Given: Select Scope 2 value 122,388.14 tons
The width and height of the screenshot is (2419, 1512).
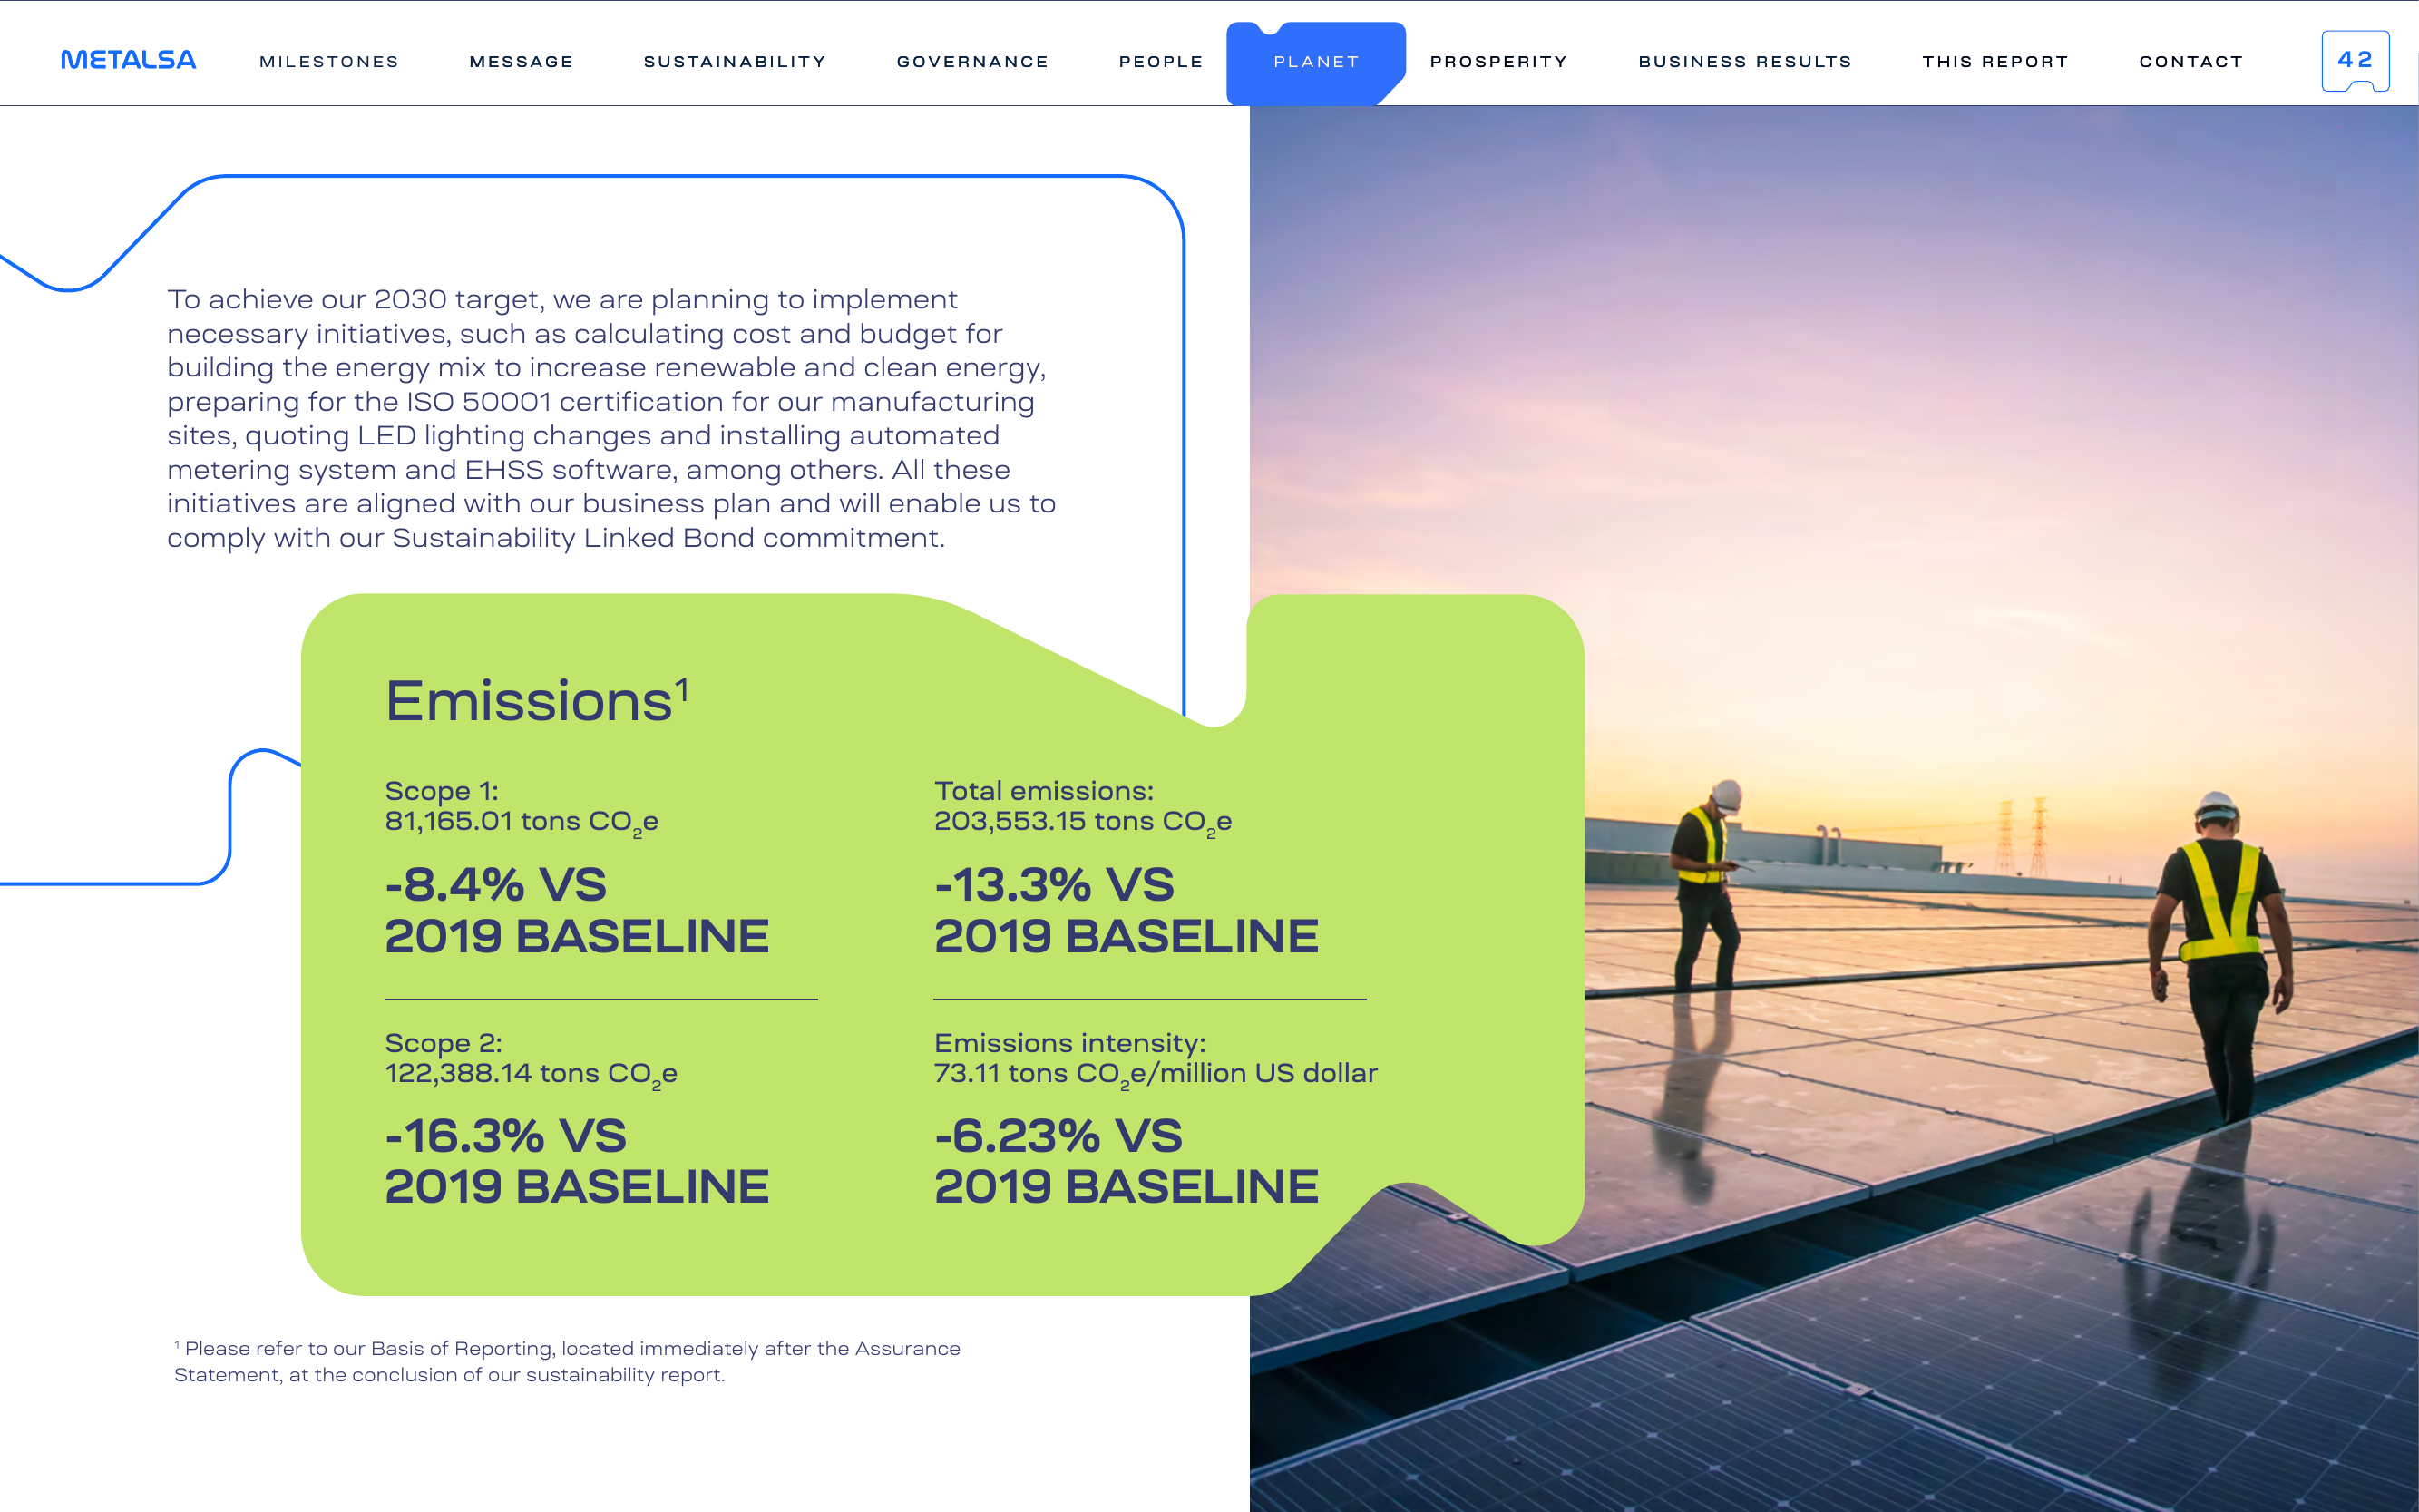Looking at the screenshot, I should pyautogui.click(x=531, y=1074).
